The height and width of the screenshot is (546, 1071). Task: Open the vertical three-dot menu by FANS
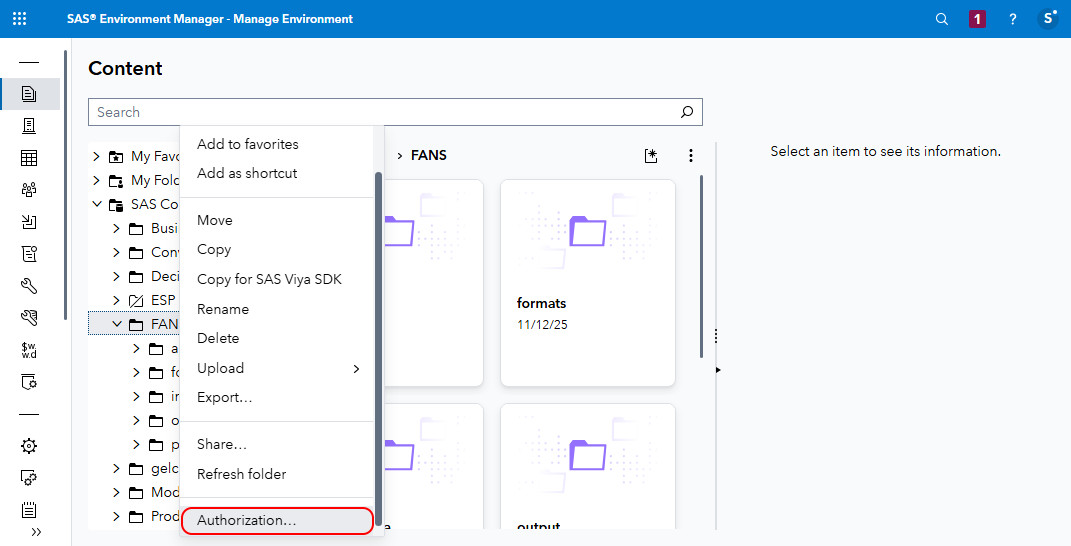(691, 156)
